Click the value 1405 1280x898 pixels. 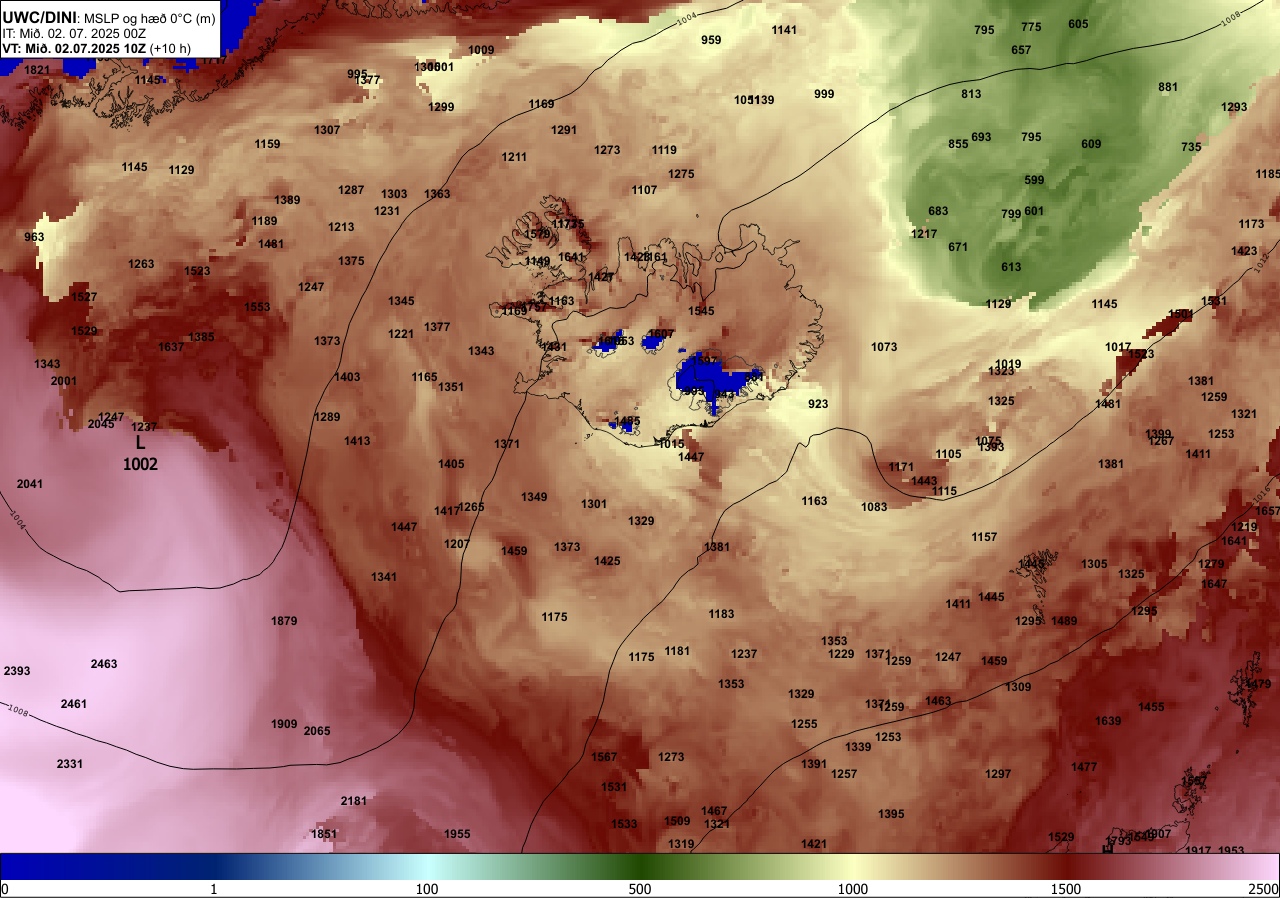451,464
